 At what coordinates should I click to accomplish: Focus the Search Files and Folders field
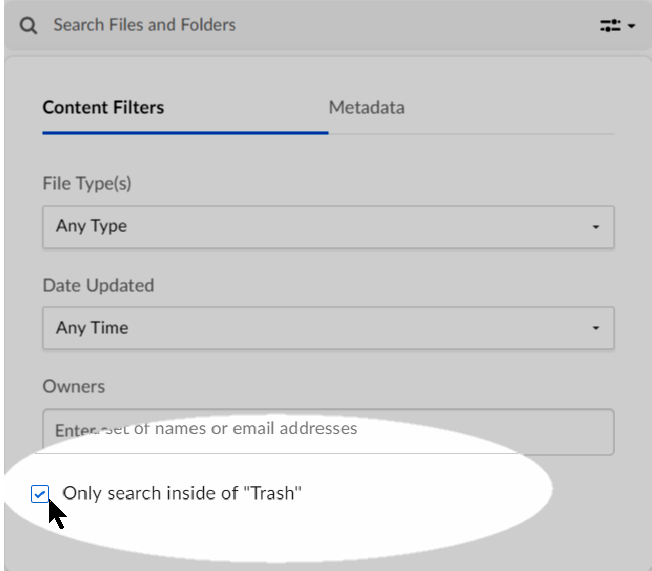click(x=300, y=25)
